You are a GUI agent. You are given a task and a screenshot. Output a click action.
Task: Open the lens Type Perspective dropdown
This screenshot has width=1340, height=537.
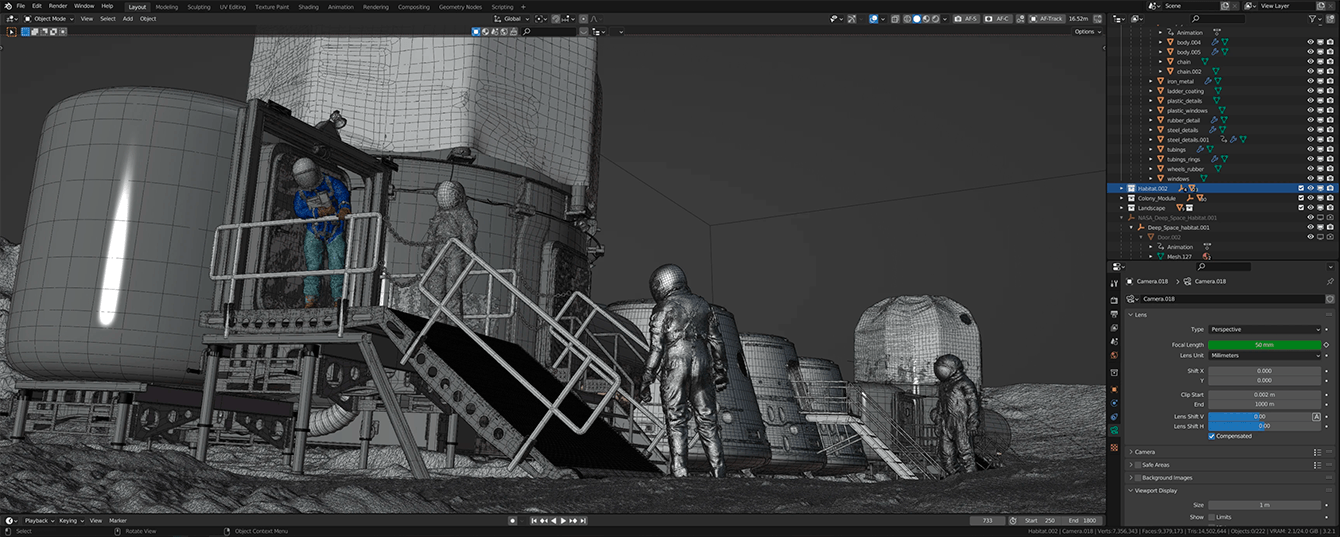click(x=1264, y=329)
